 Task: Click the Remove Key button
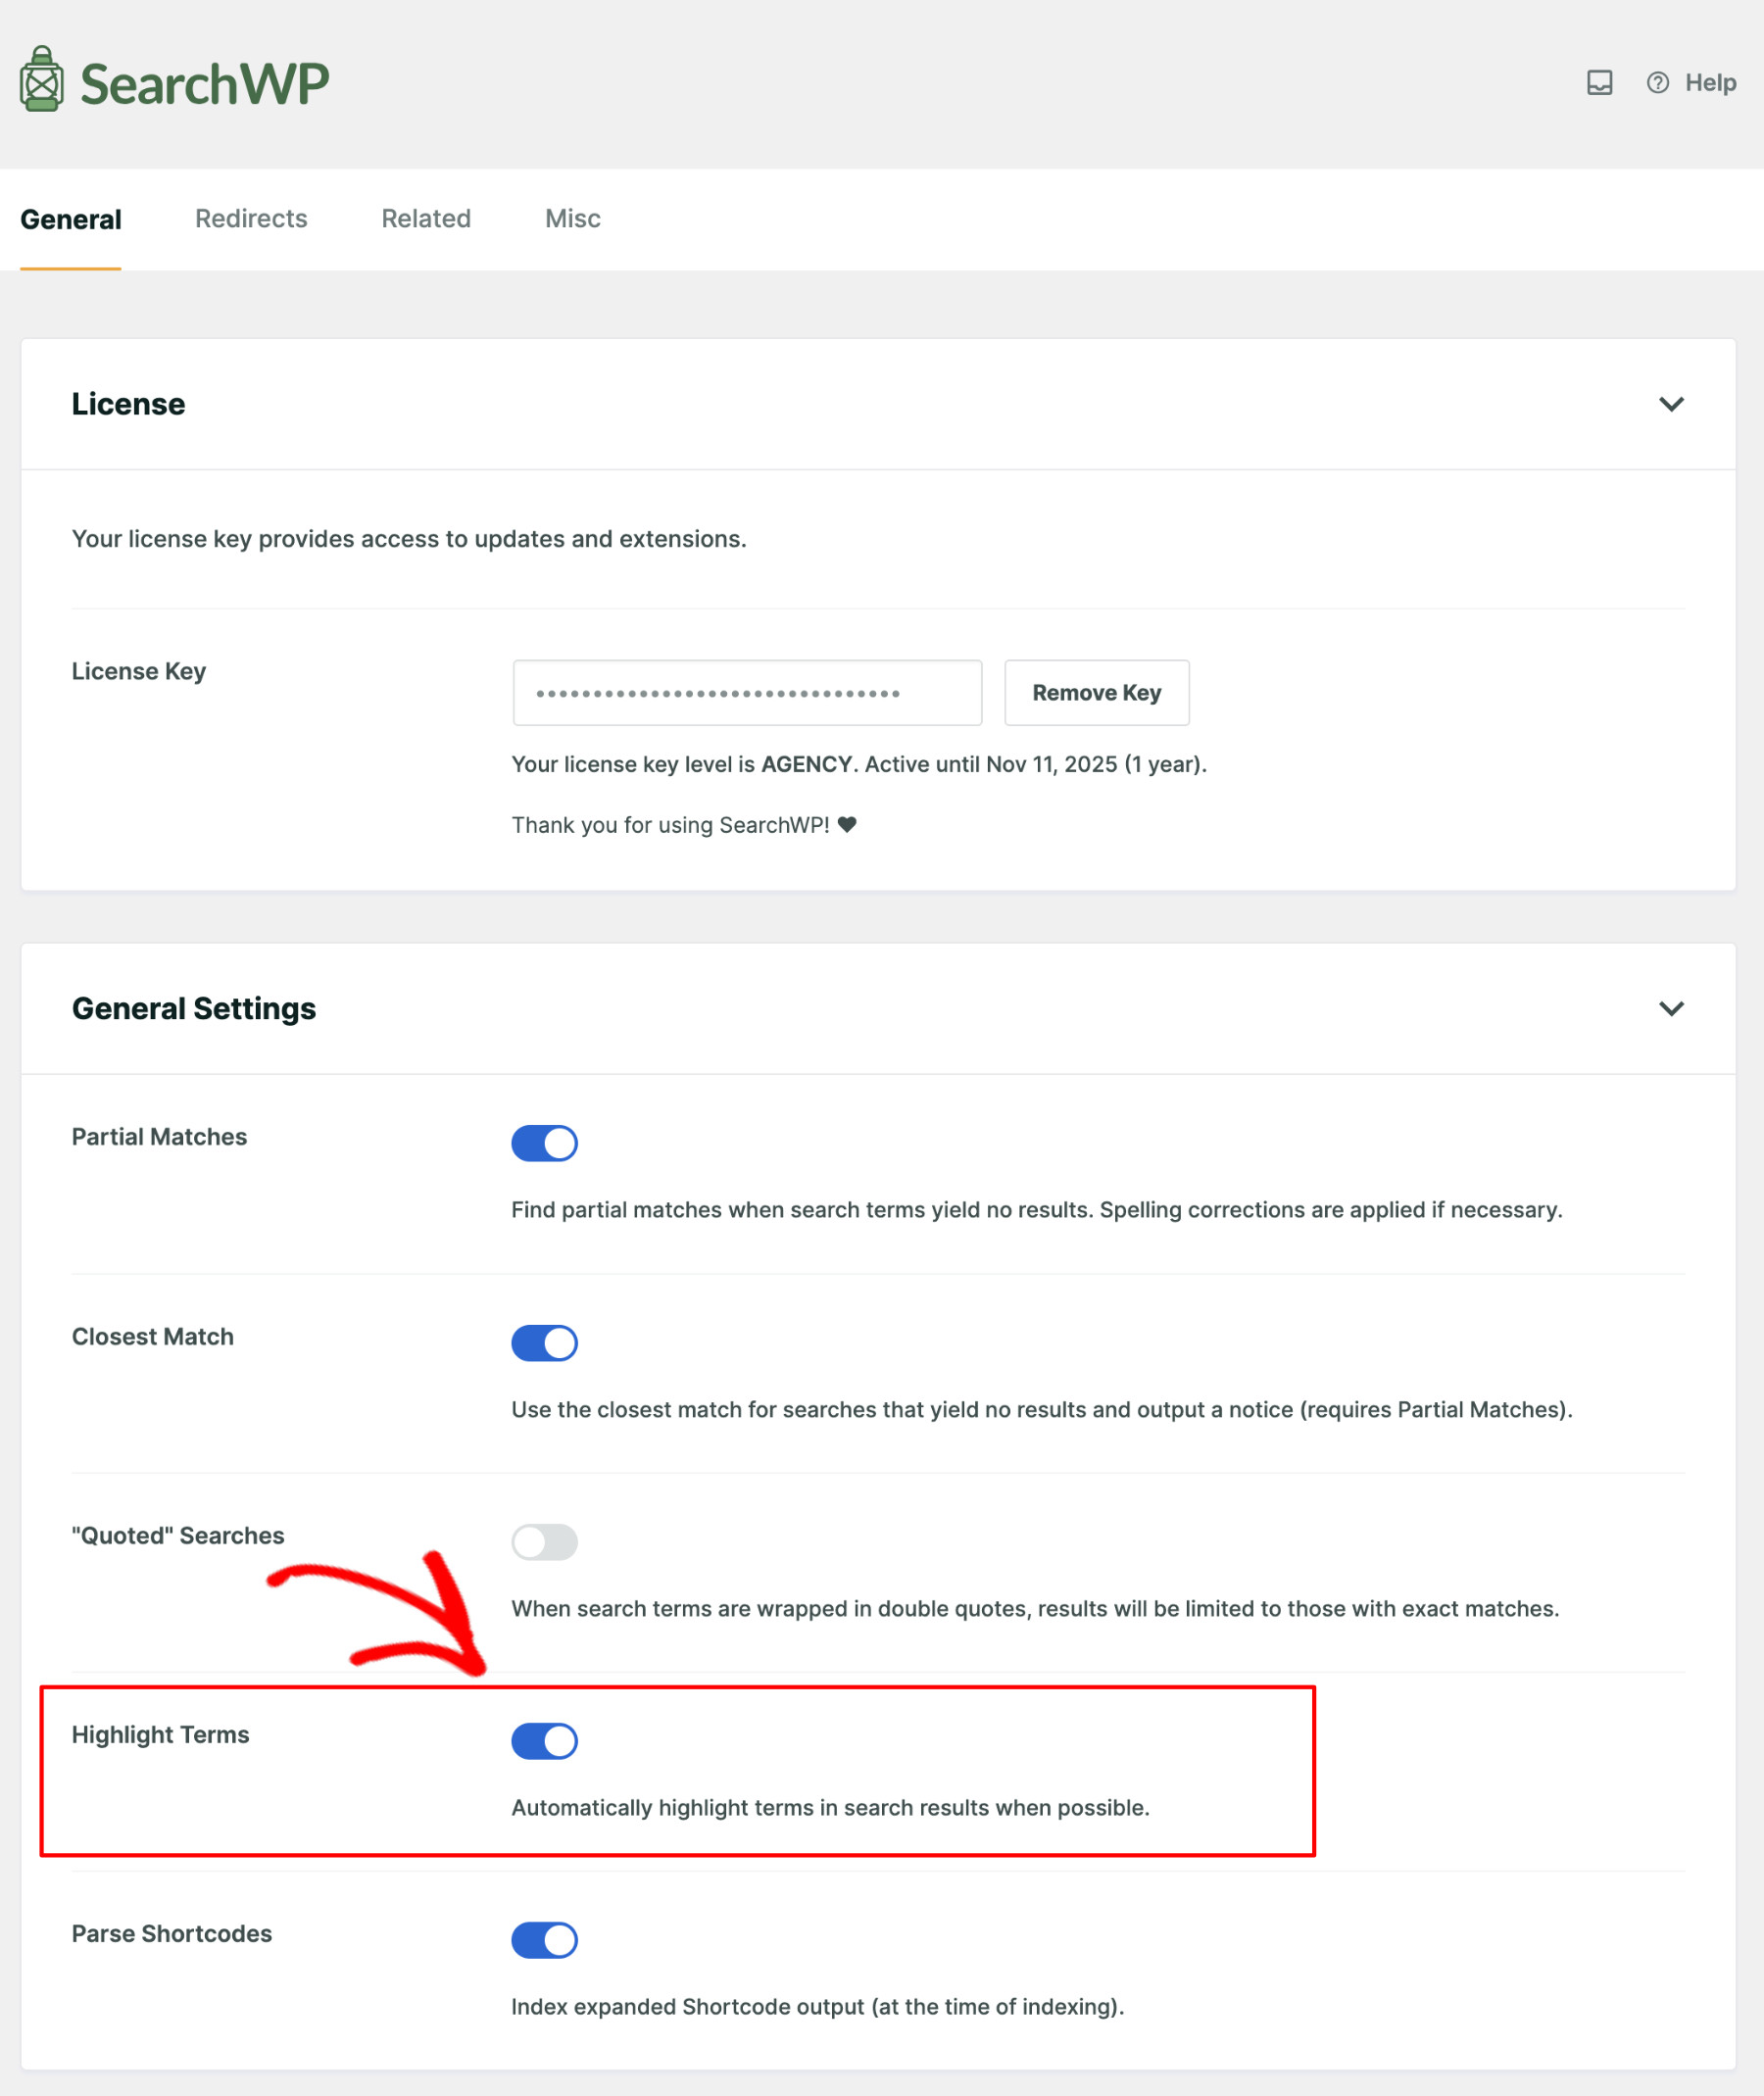[x=1096, y=692]
